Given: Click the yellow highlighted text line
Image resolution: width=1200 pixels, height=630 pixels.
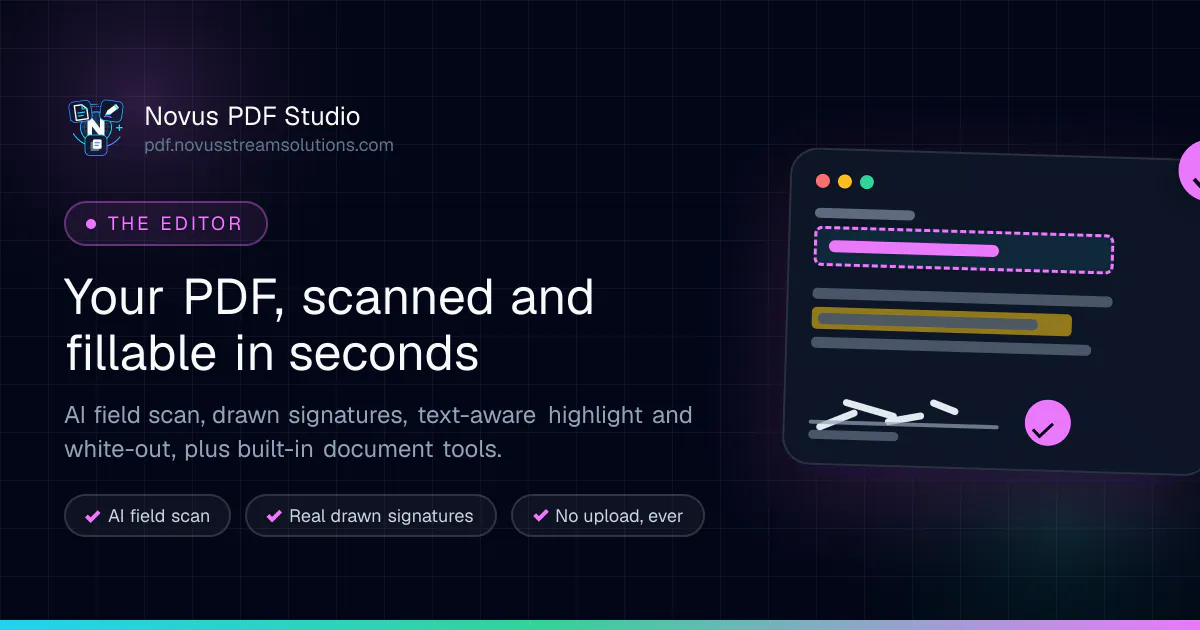Looking at the screenshot, I should click(x=942, y=322).
